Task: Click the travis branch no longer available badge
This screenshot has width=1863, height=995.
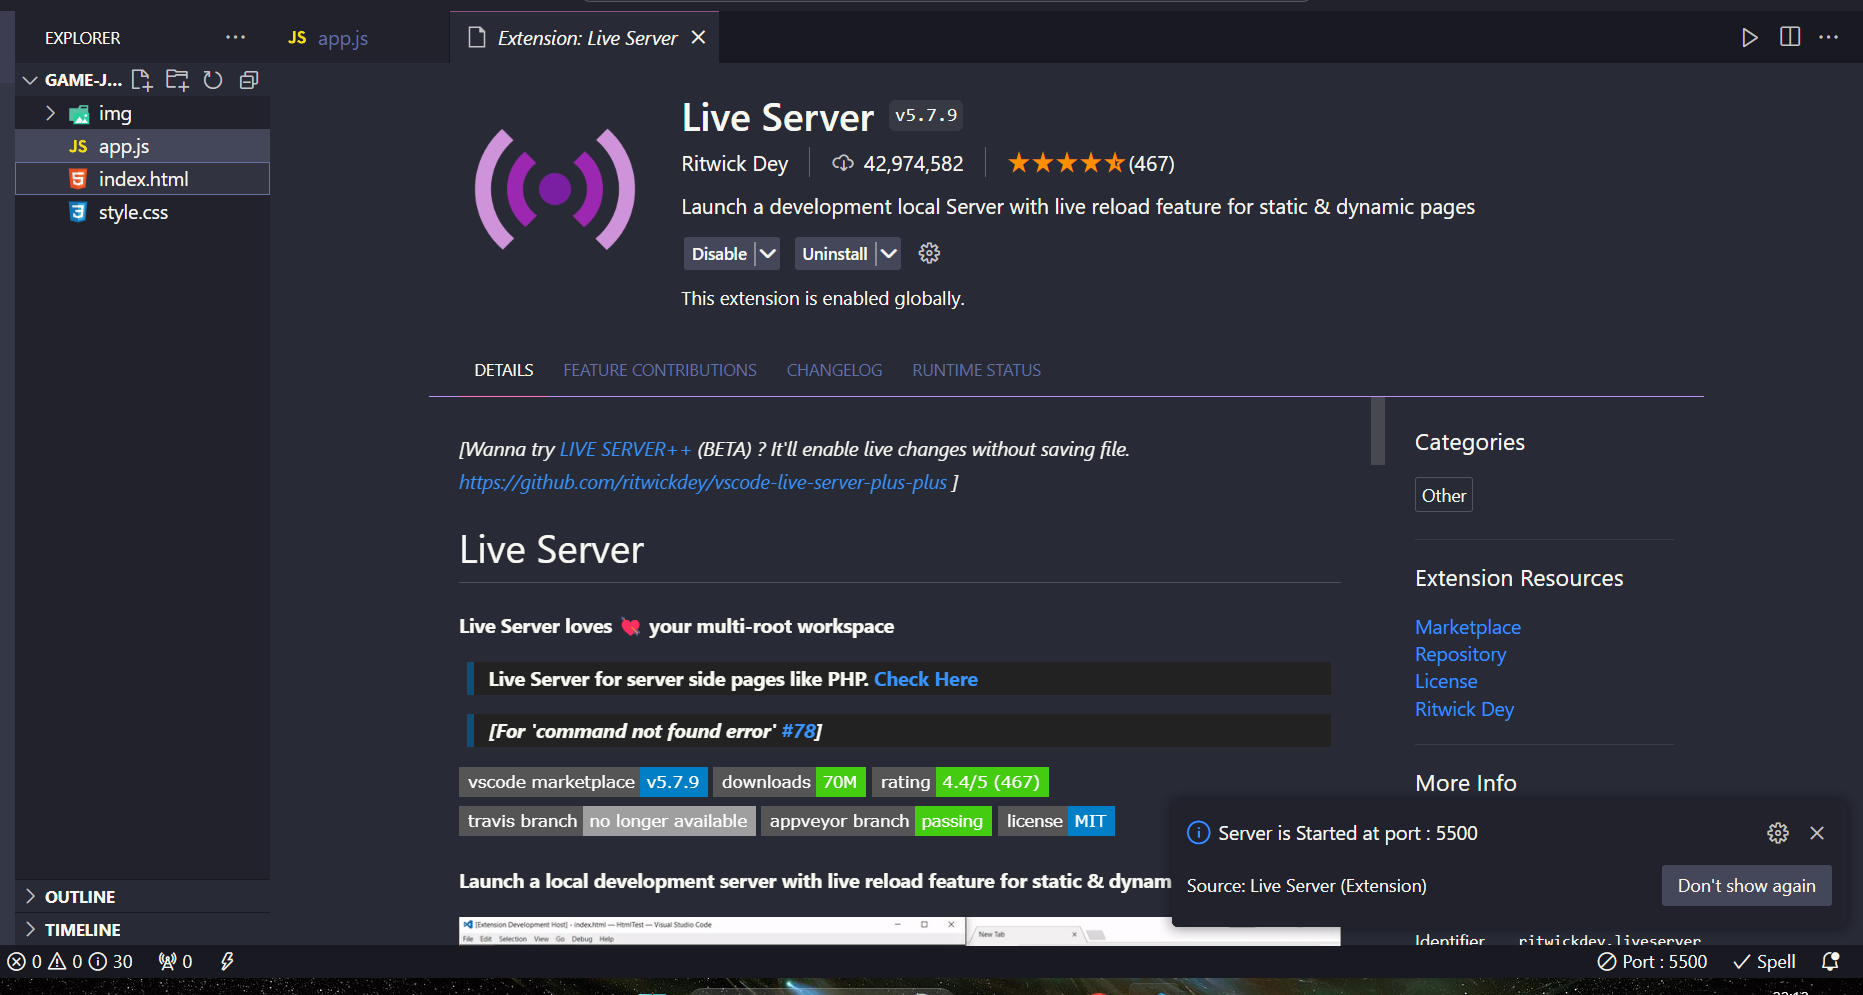Action: (x=607, y=821)
